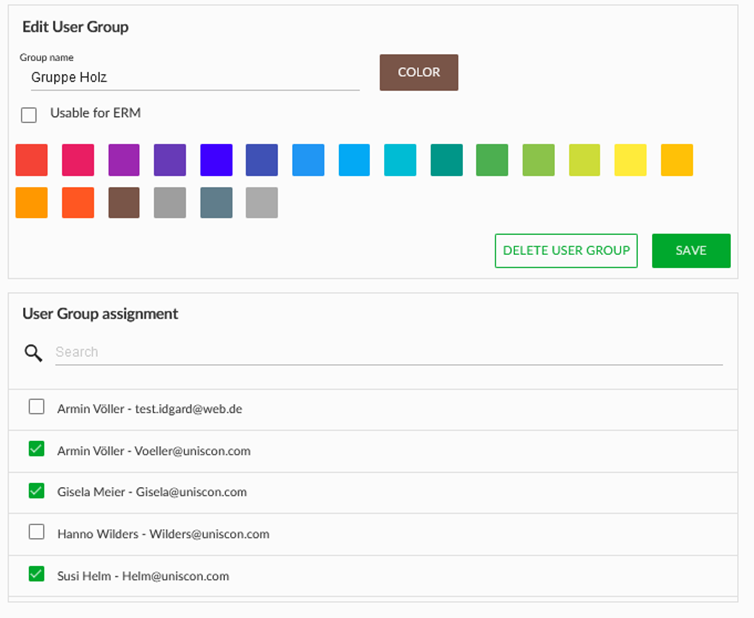Viewport: 754px width, 618px height.
Task: Choose the teal color swatch
Action: coord(447,160)
